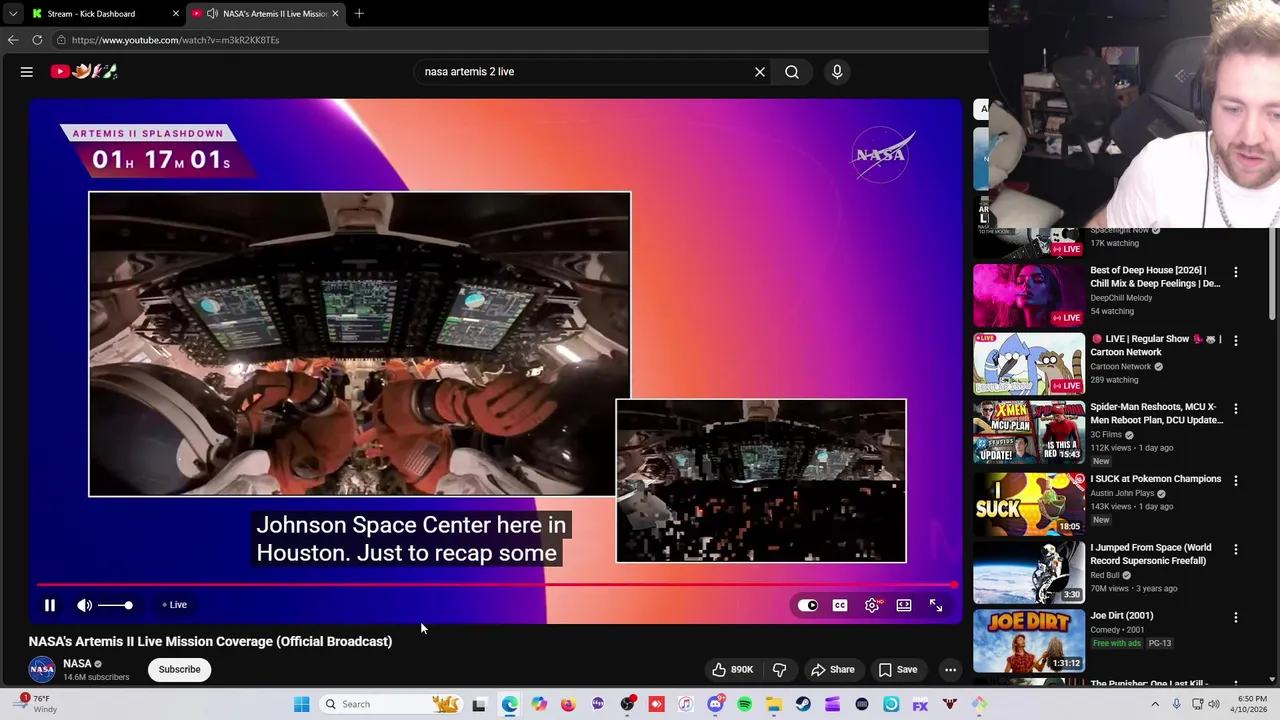Reload the page
The width and height of the screenshot is (1280, 720).
[x=37, y=40]
